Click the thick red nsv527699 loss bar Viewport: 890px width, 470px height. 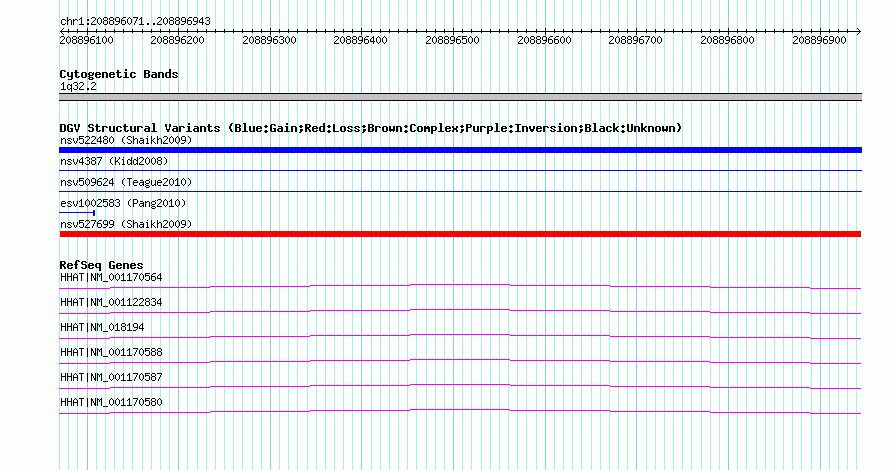coord(460,234)
